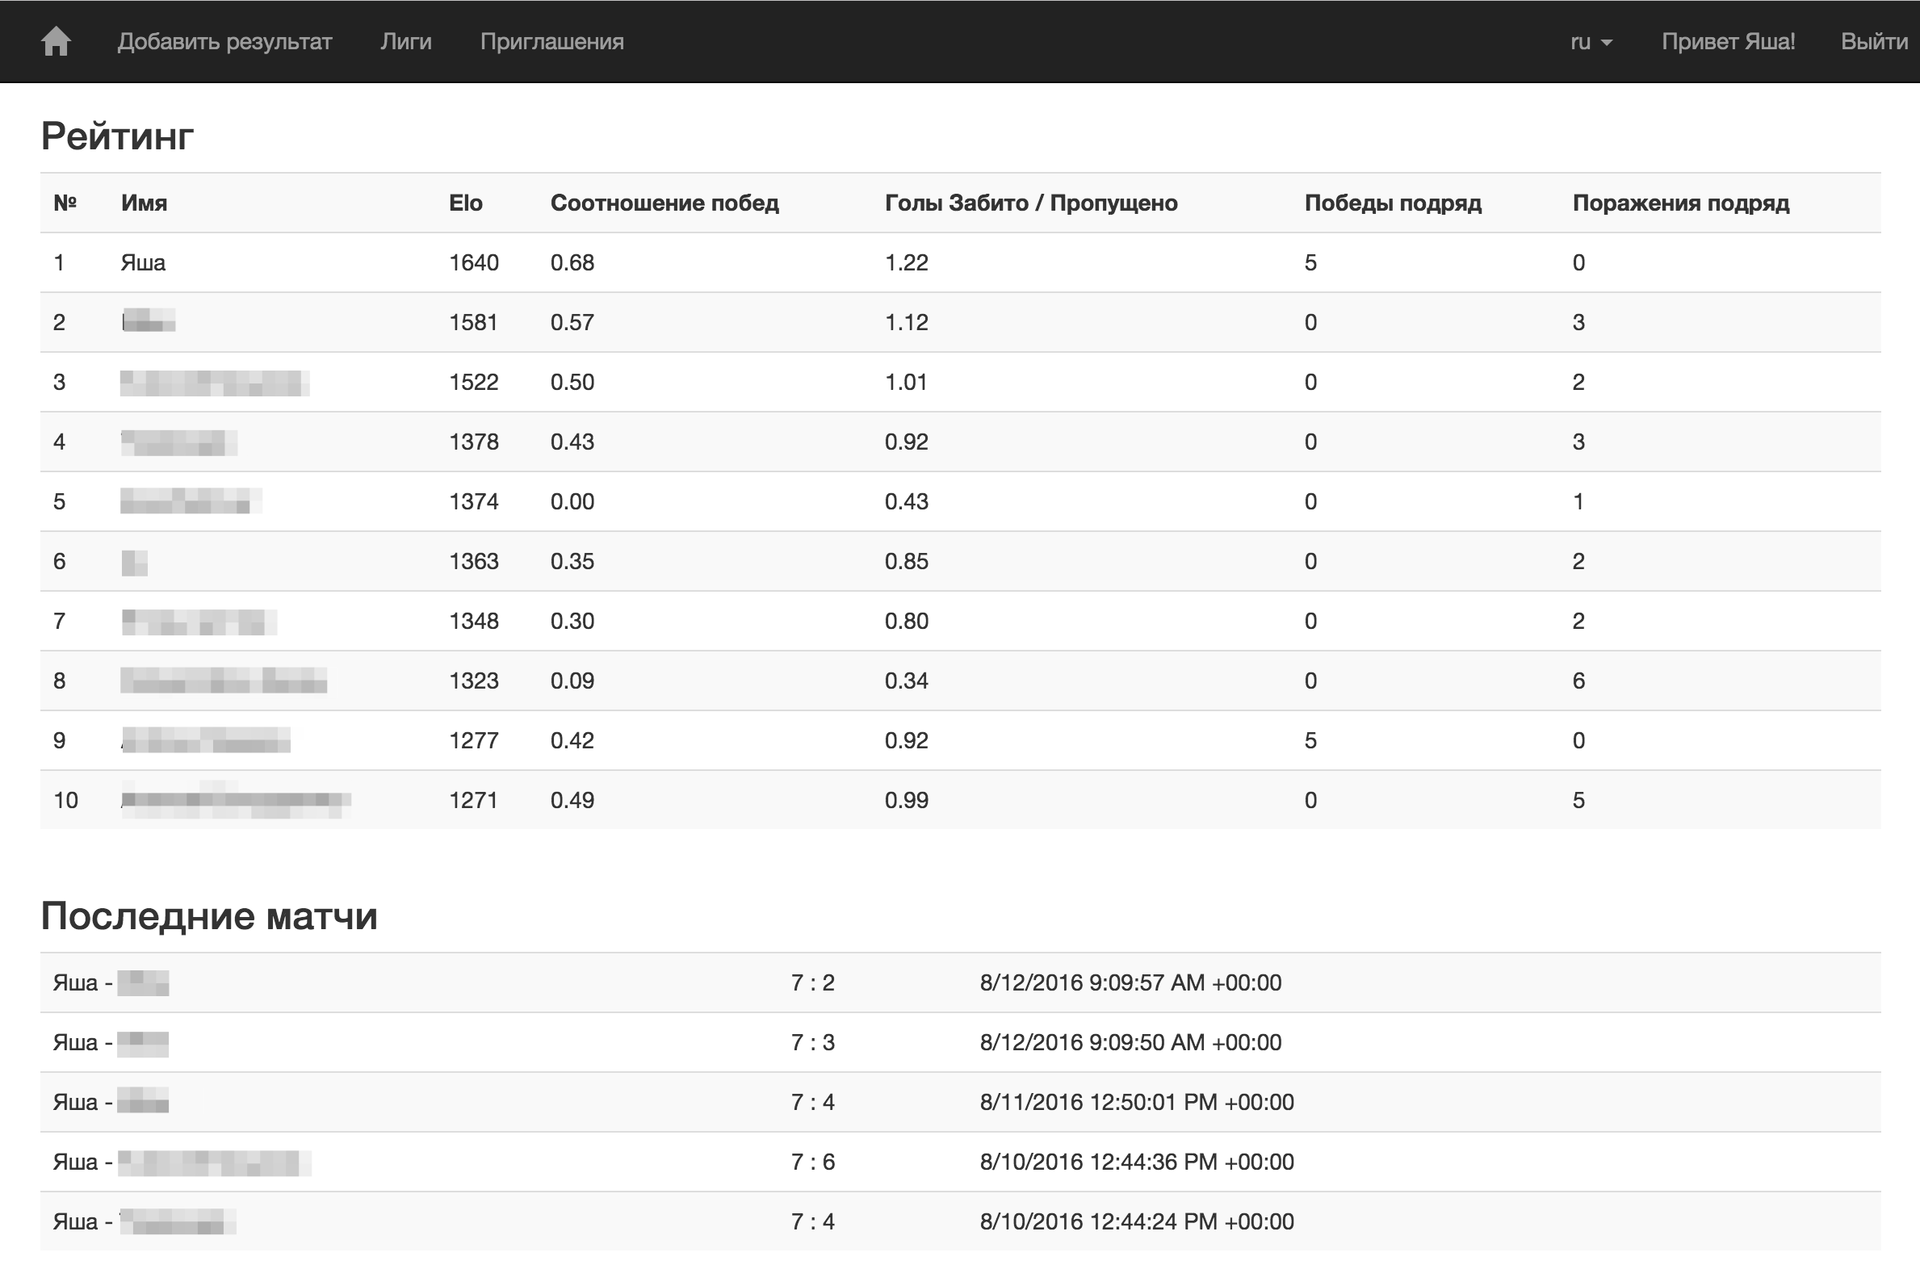Select the Elo value 1640
1920x1265 pixels.
click(474, 263)
